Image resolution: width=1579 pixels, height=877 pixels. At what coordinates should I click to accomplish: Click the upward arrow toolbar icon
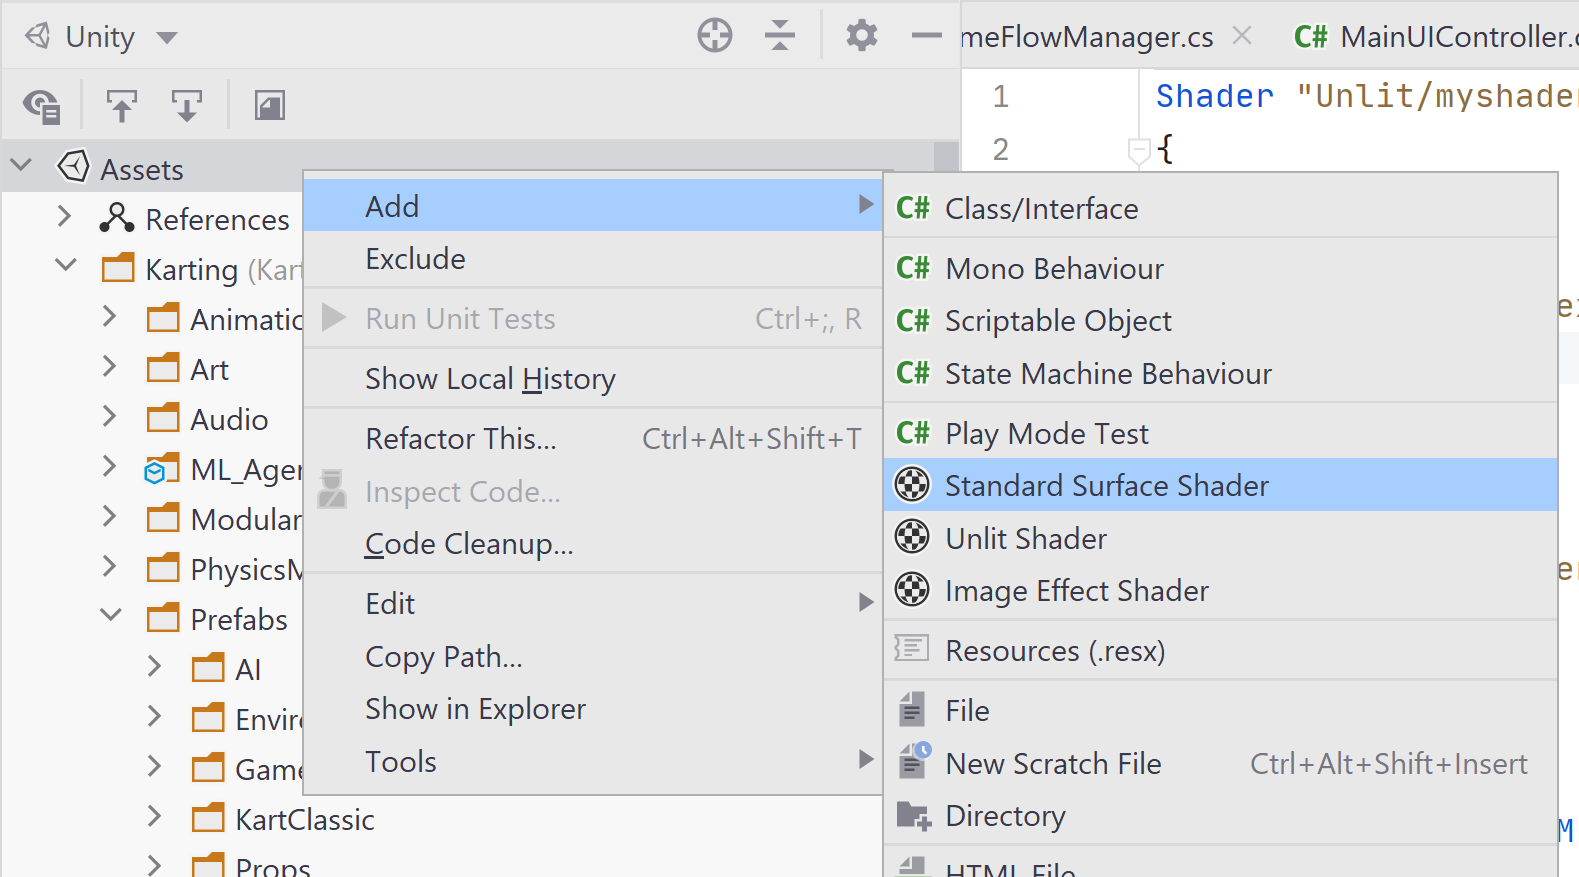coord(122,105)
